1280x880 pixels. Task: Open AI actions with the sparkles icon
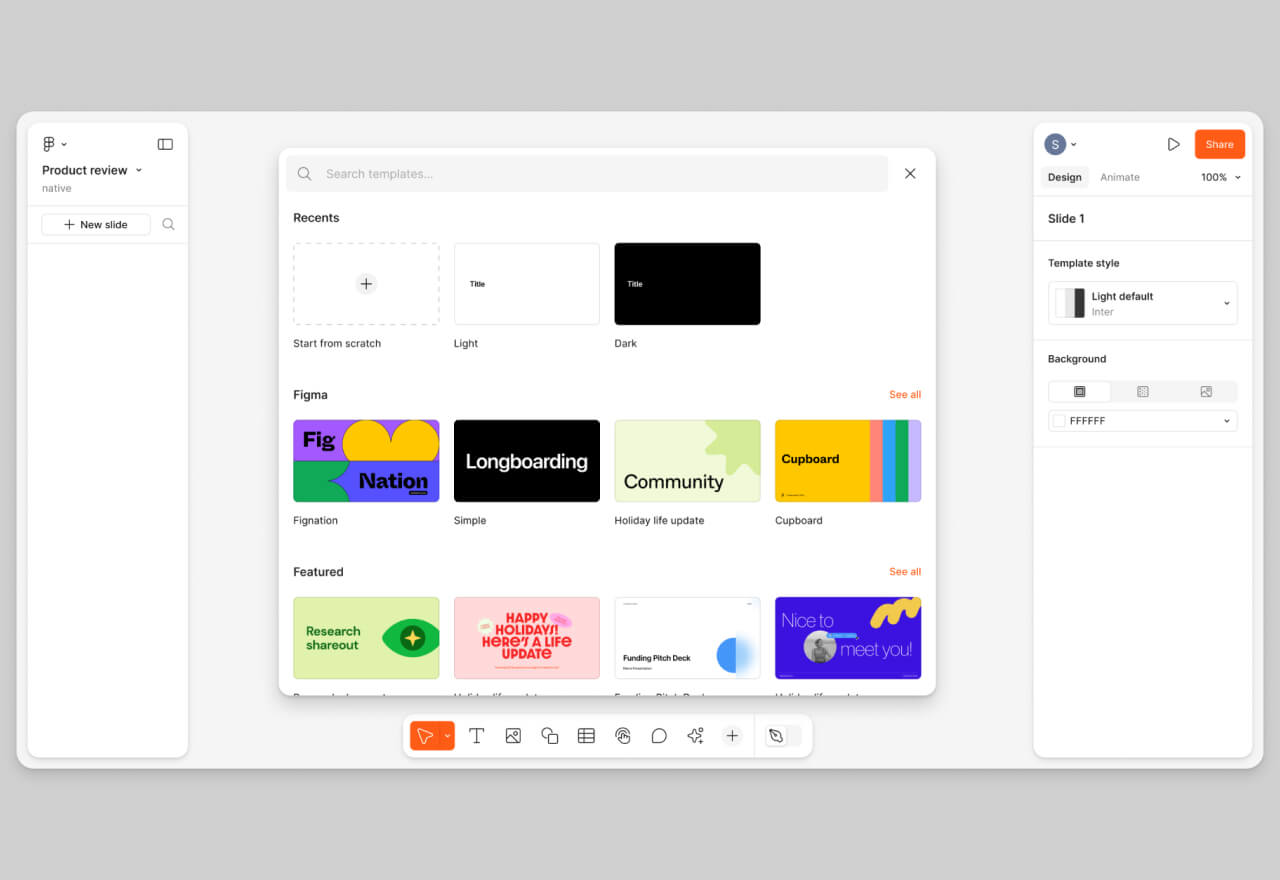click(695, 735)
